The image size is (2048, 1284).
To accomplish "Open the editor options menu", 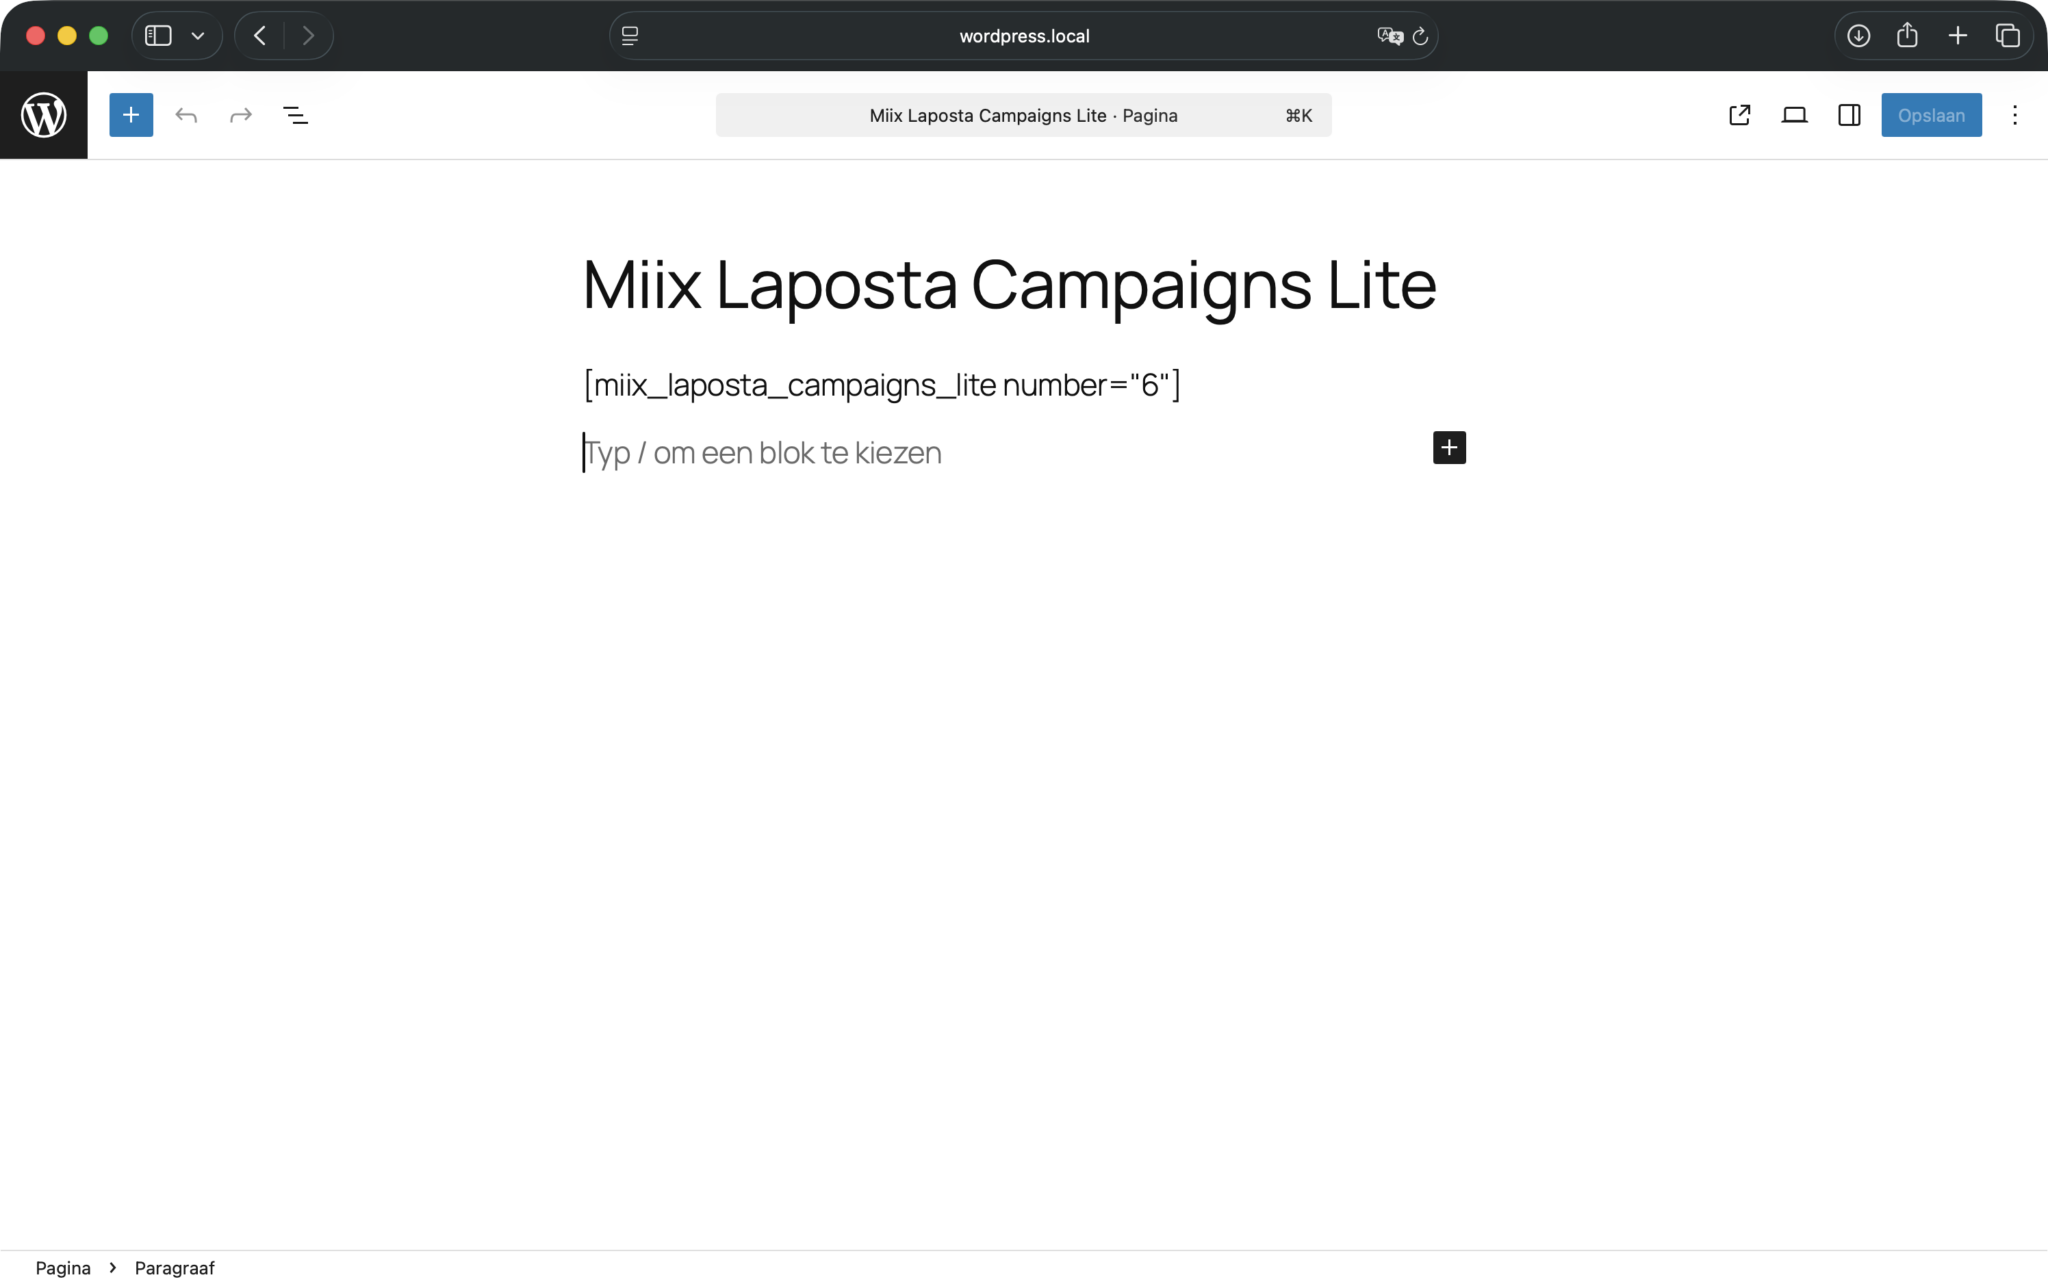I will tap(2015, 115).
